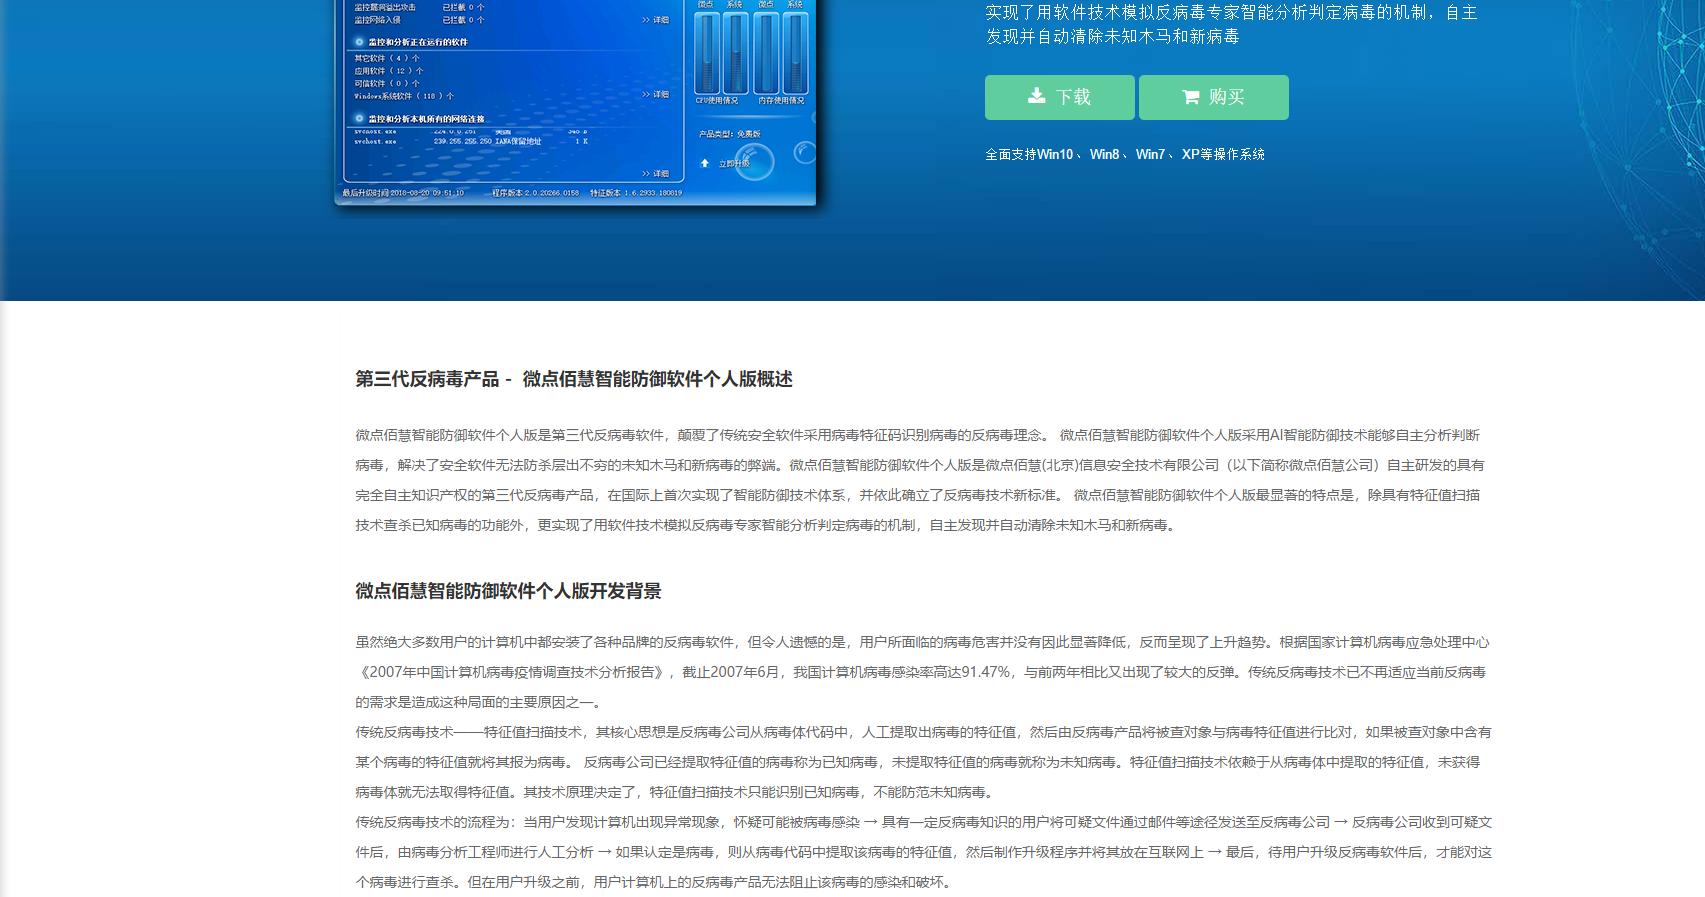Select the 其它软件 (4) 个 row
Screen dimensions: 1705x897
click(386, 58)
